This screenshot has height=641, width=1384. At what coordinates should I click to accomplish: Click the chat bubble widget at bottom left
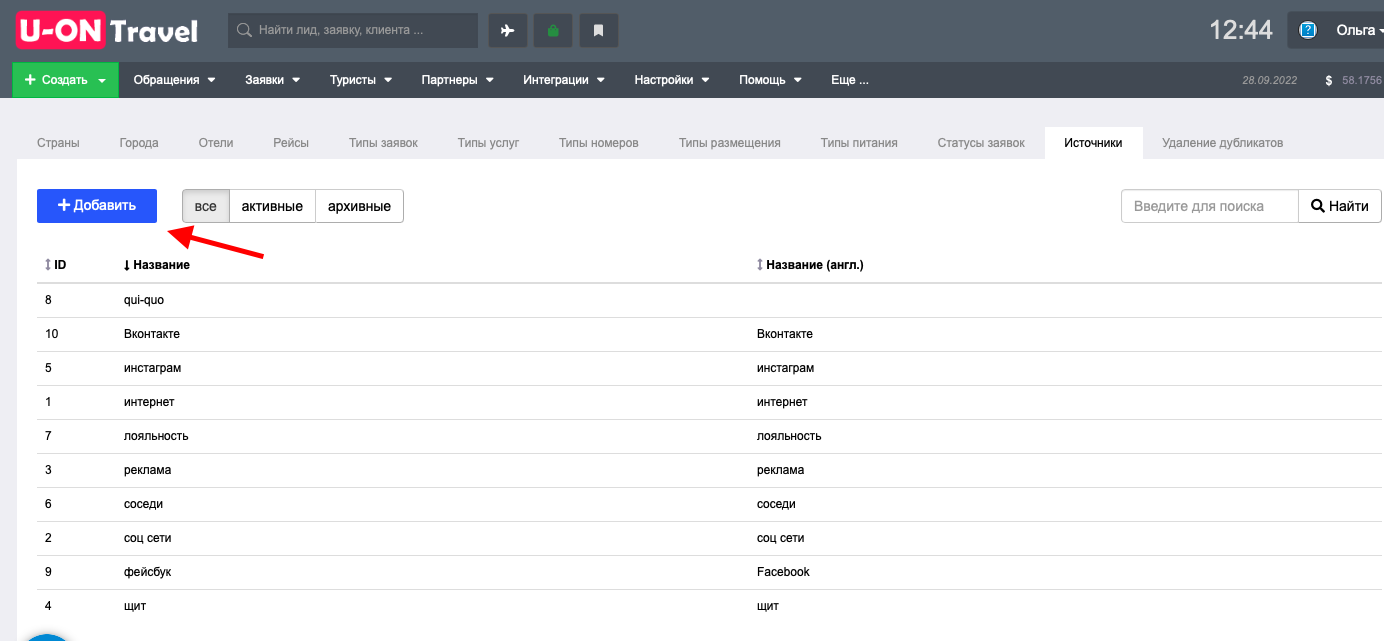(x=47, y=635)
